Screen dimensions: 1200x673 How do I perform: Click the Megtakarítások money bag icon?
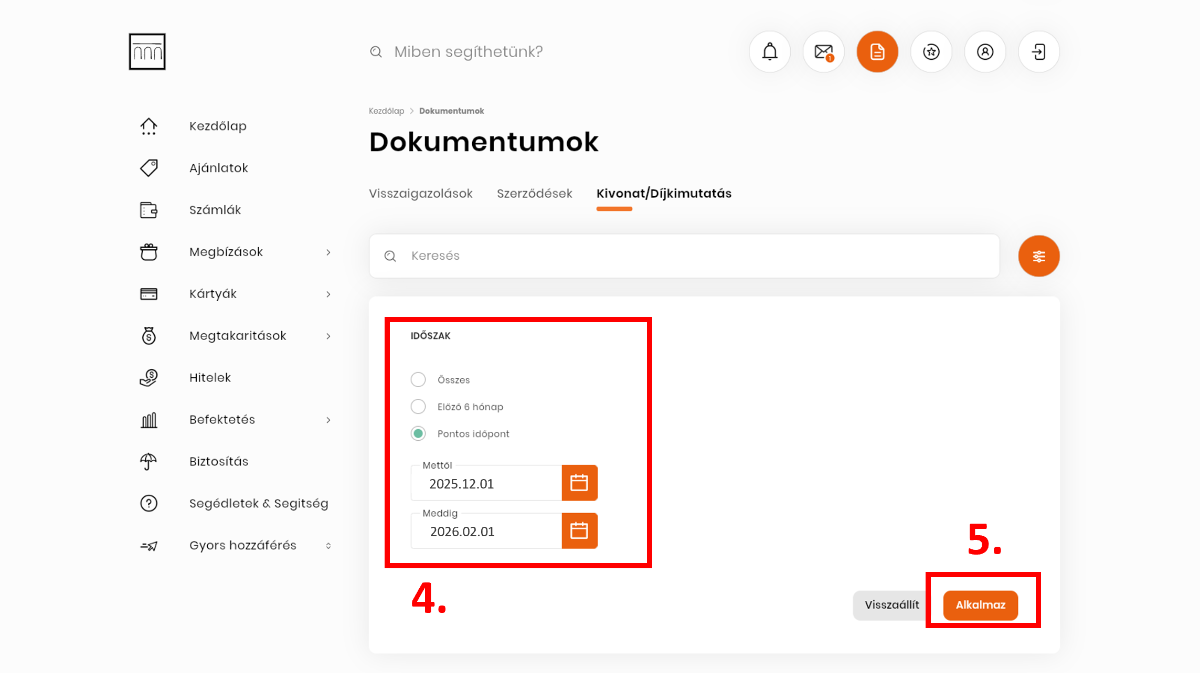(149, 336)
